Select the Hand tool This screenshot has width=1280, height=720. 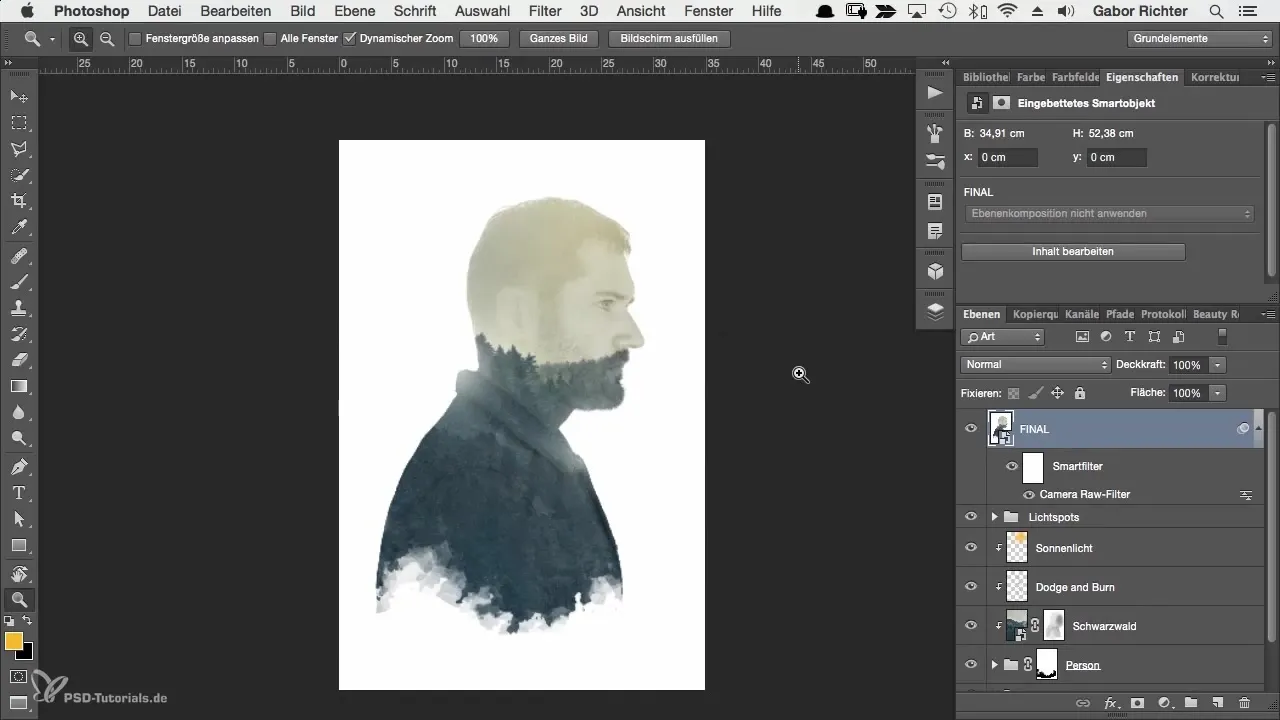[19, 574]
